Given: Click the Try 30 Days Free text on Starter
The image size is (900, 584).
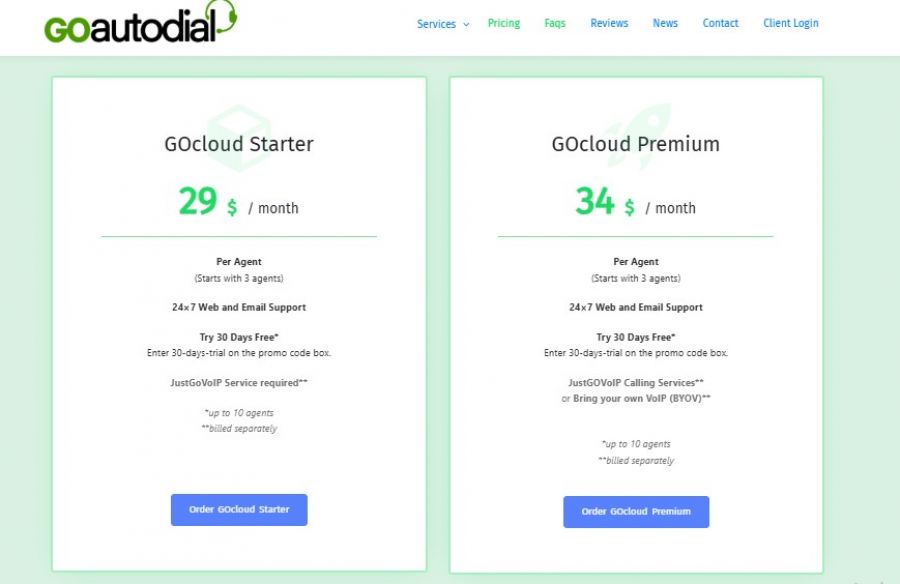Looking at the screenshot, I should click(x=238, y=337).
